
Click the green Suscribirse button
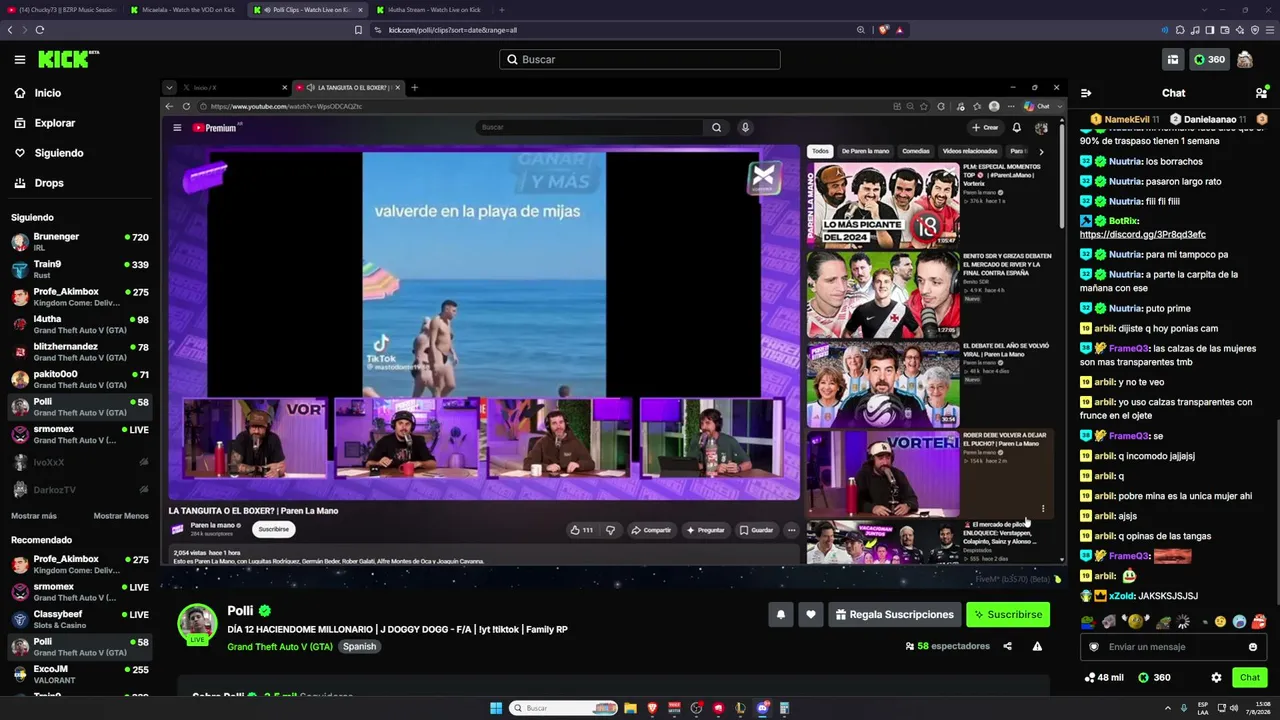[1008, 614]
